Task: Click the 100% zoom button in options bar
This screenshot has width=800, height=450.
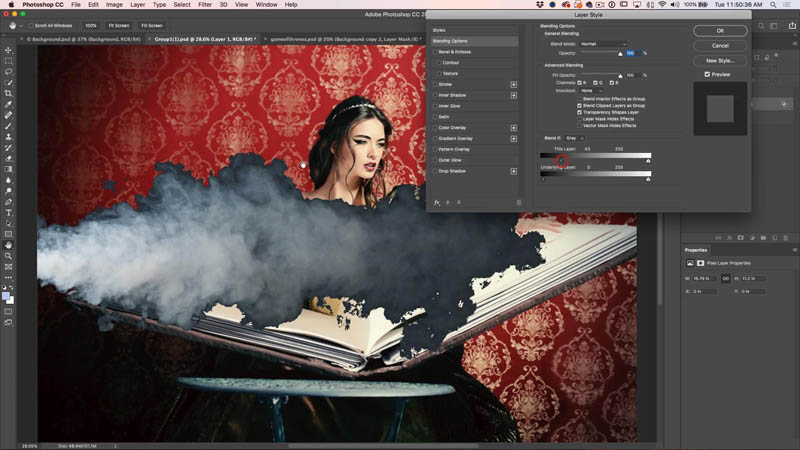Action: [x=91, y=26]
